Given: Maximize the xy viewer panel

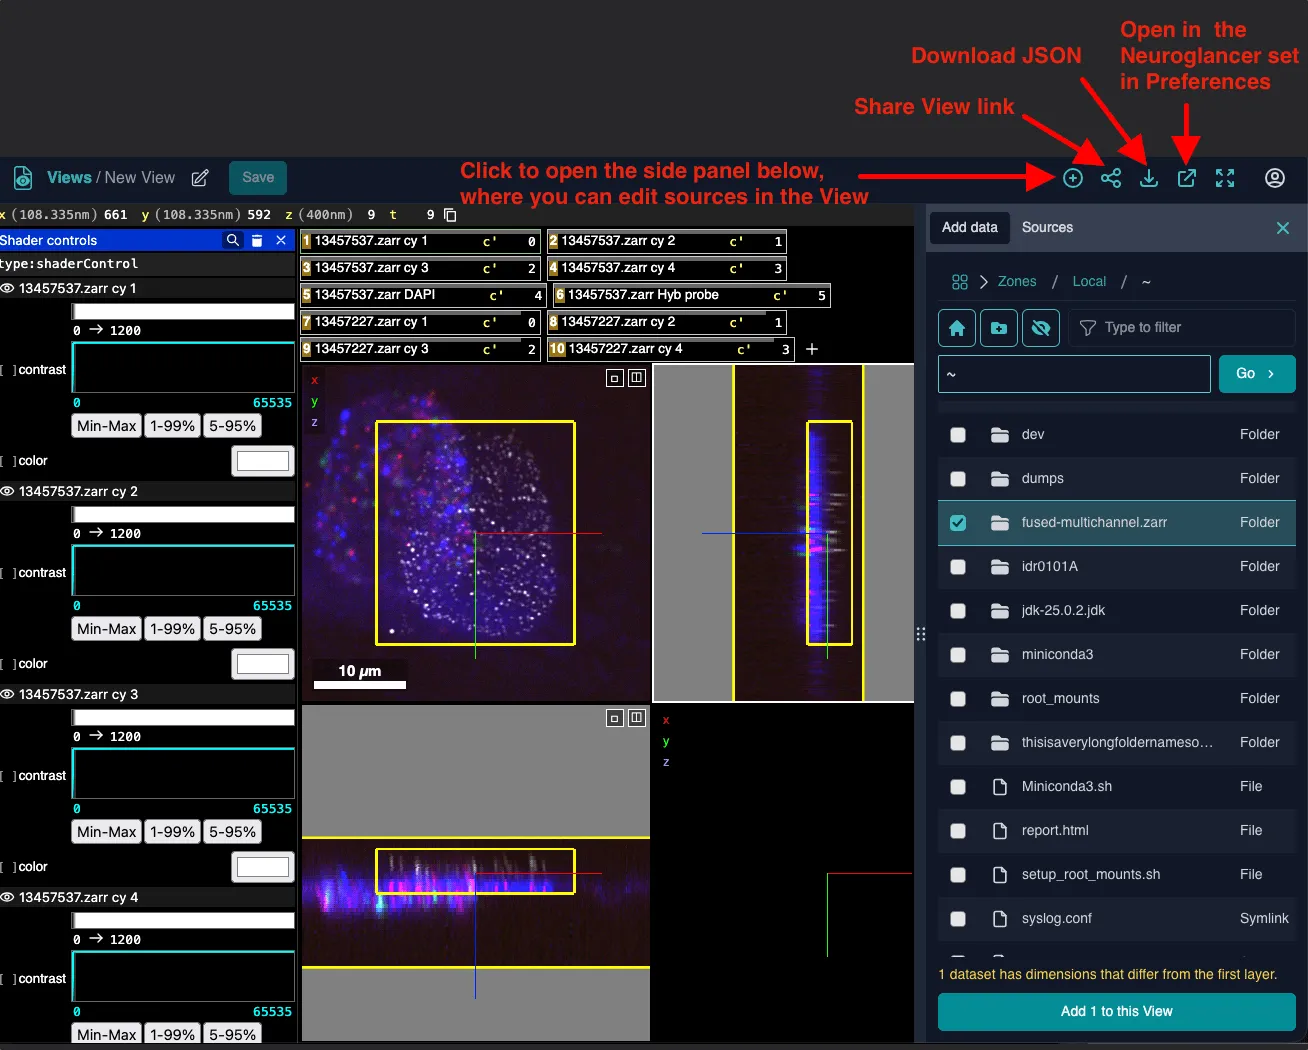Looking at the screenshot, I should tap(615, 378).
